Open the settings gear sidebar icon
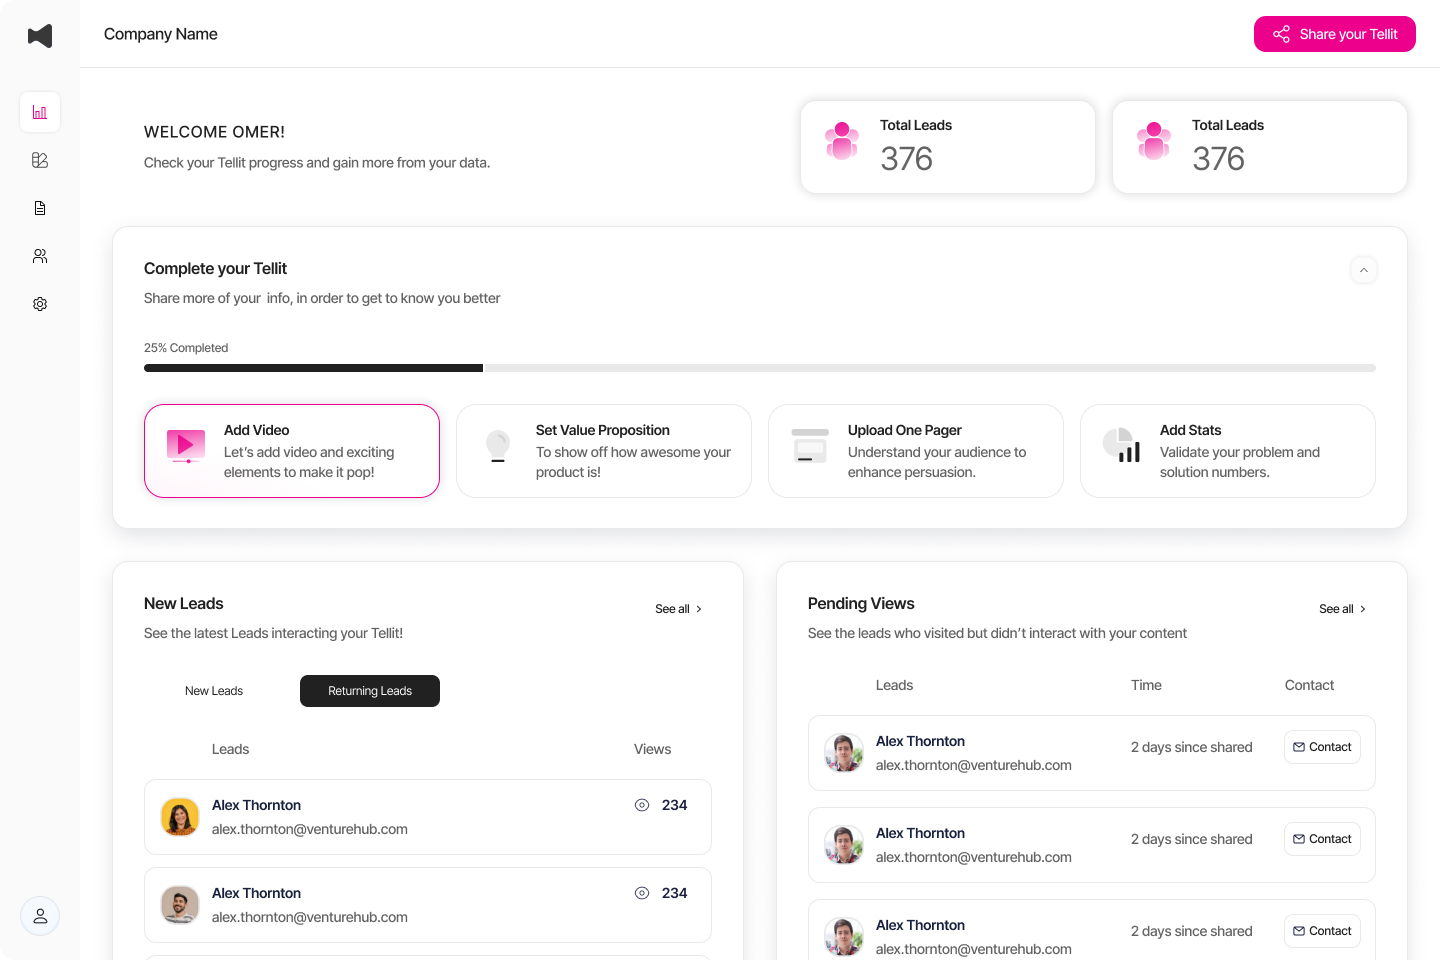 coord(40,304)
